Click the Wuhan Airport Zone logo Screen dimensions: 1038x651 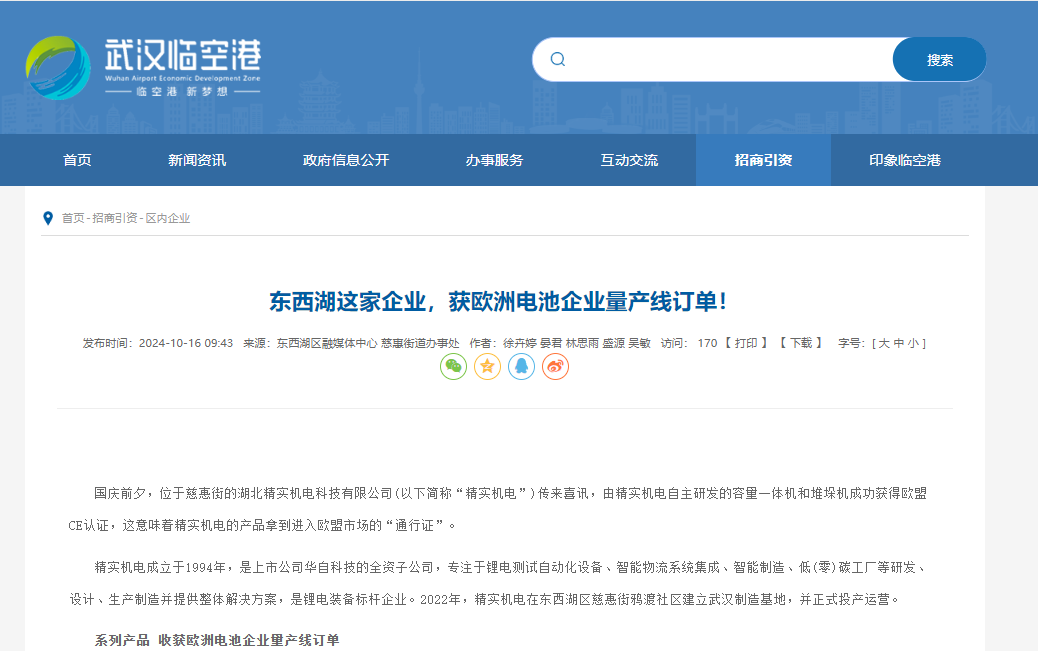143,67
